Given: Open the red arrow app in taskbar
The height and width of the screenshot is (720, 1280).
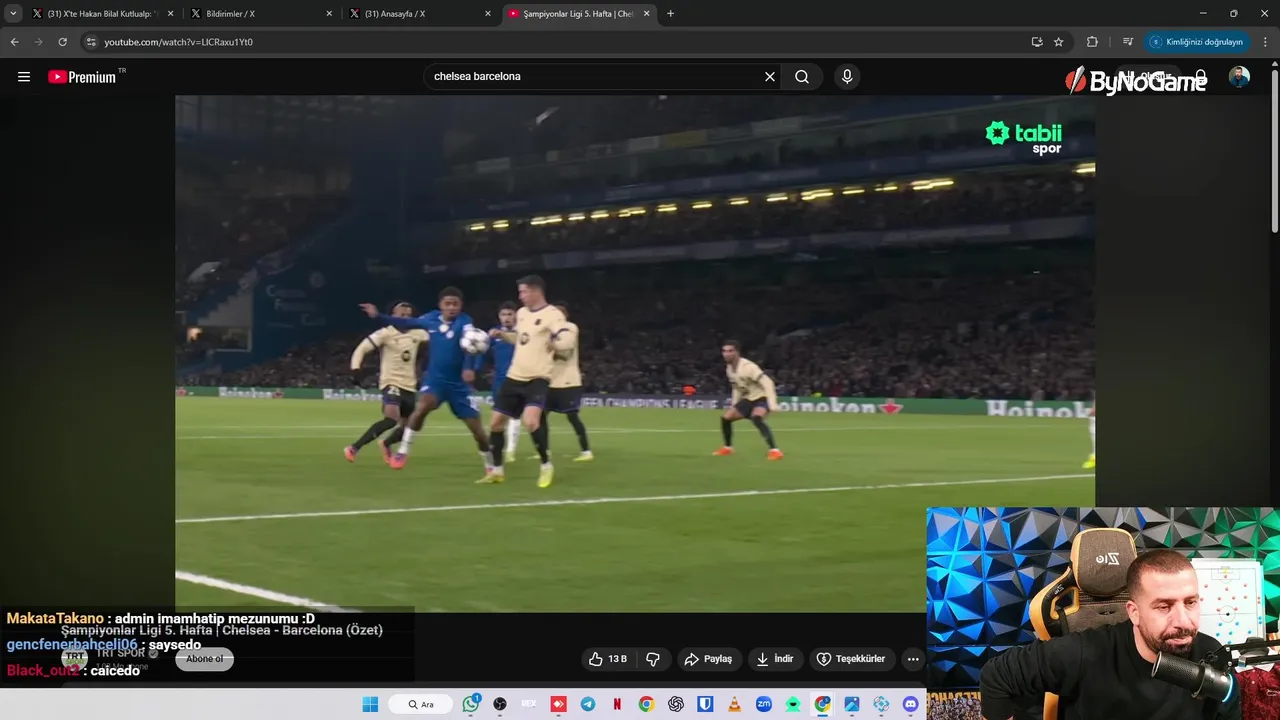Looking at the screenshot, I should point(558,704).
